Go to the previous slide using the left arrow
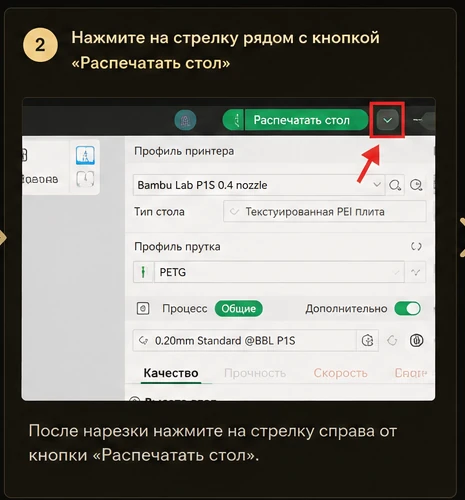Viewport: 465px width, 500px height. coord(3,237)
